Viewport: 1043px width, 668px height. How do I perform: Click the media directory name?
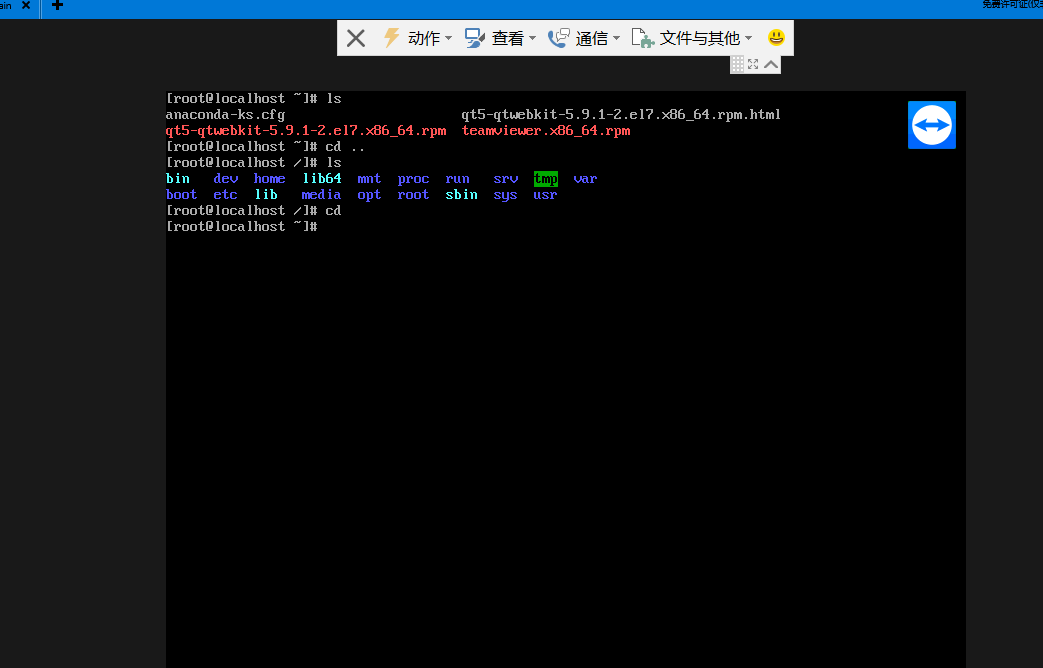[321, 194]
